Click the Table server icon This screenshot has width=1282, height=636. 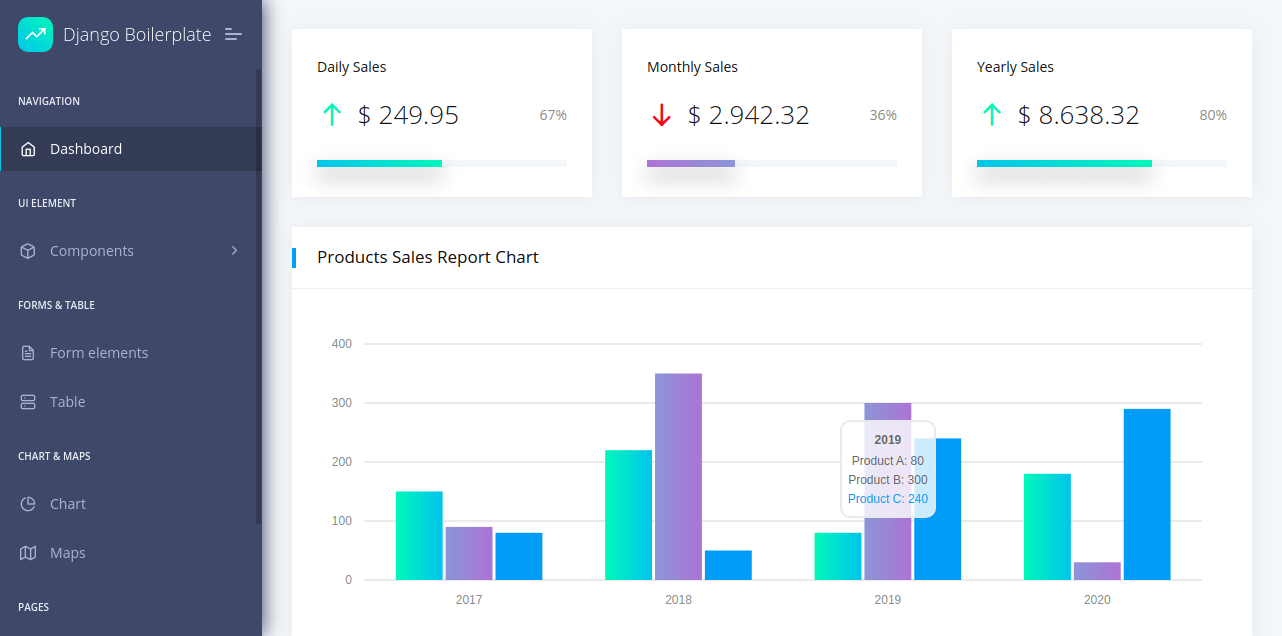click(28, 402)
